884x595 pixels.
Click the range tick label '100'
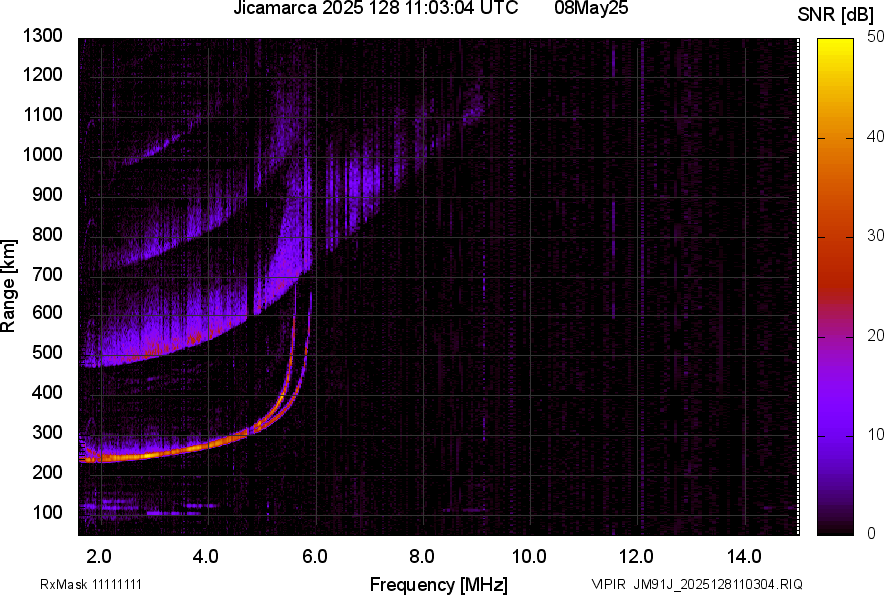[47, 512]
